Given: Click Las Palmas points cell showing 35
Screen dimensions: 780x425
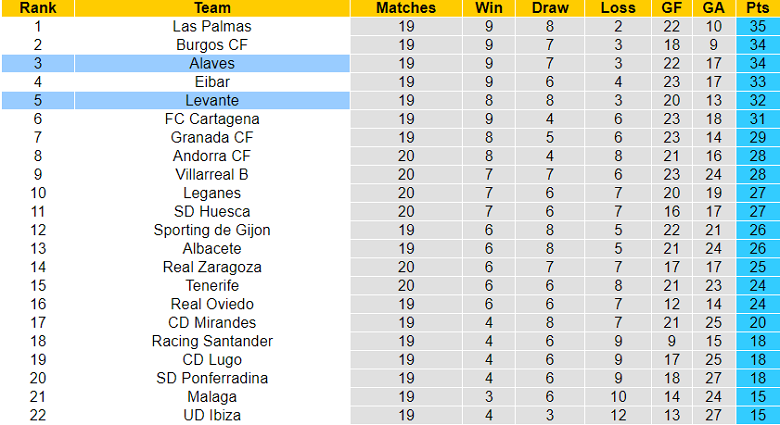Looking at the screenshot, I should pos(757,26).
